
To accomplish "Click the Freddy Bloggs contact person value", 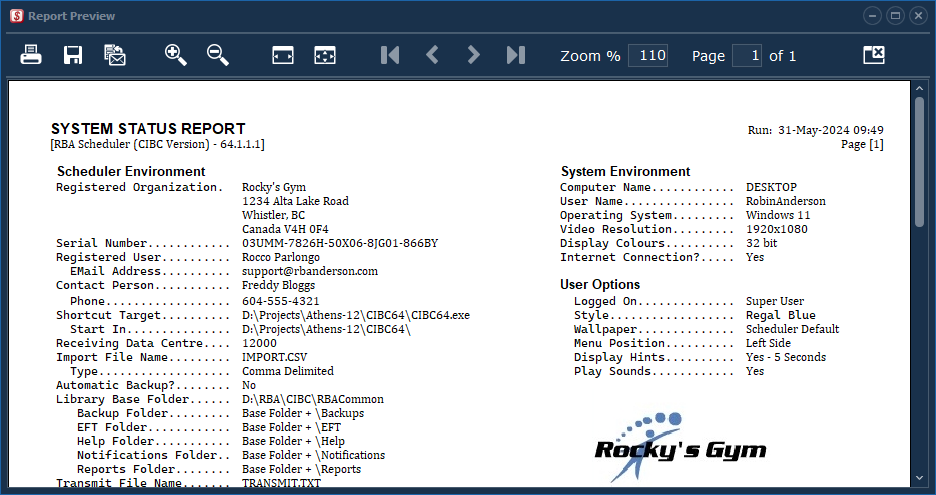I will (278, 285).
